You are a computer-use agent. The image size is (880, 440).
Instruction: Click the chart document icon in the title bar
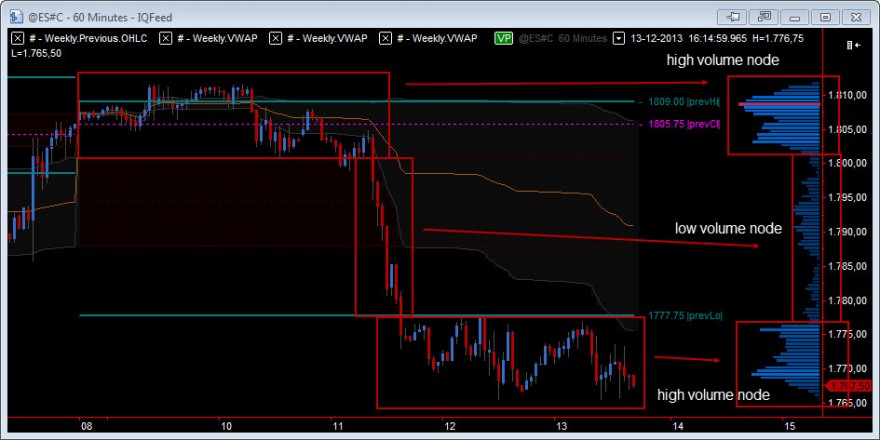pos(15,17)
